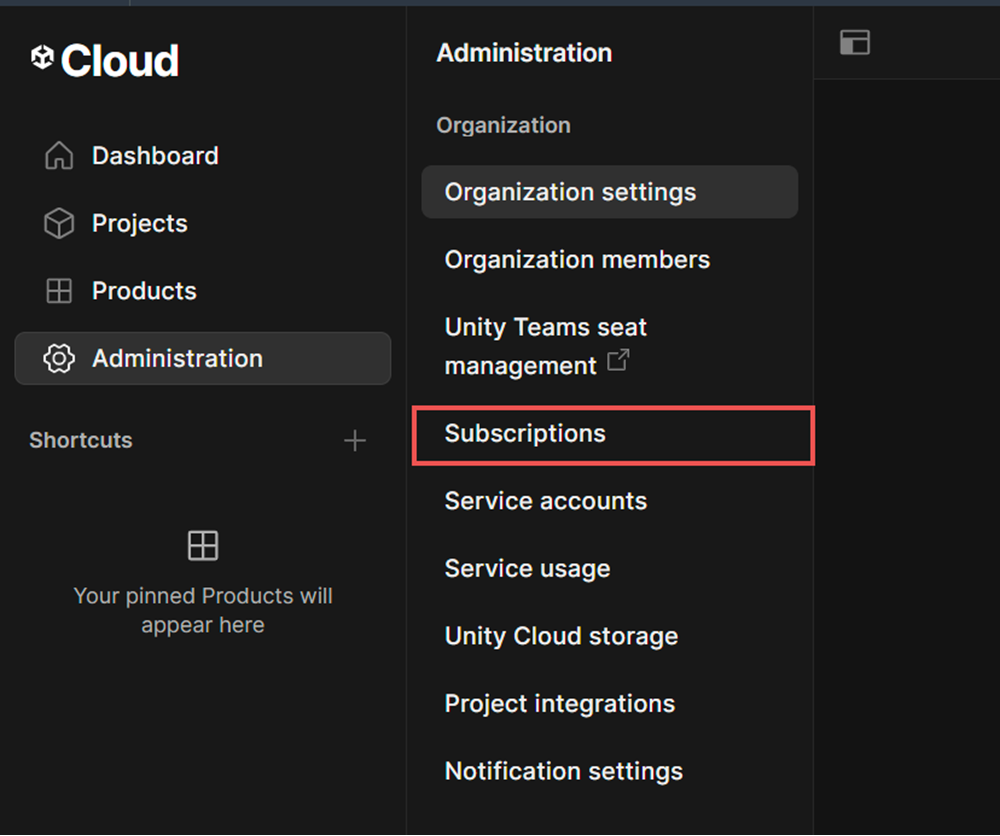Open Service usage
The height and width of the screenshot is (836, 1000).
point(527,568)
